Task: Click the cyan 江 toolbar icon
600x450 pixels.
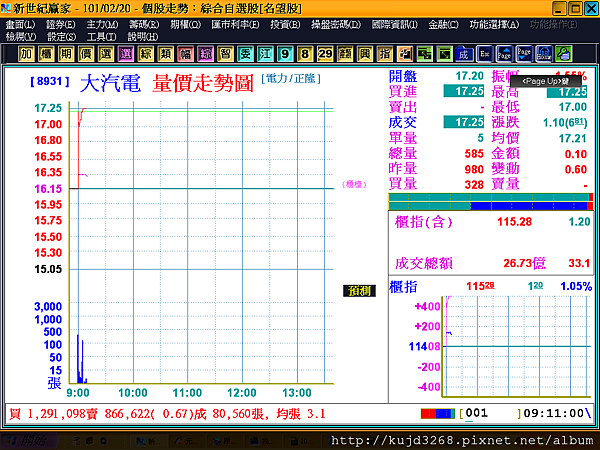Action: [265, 54]
